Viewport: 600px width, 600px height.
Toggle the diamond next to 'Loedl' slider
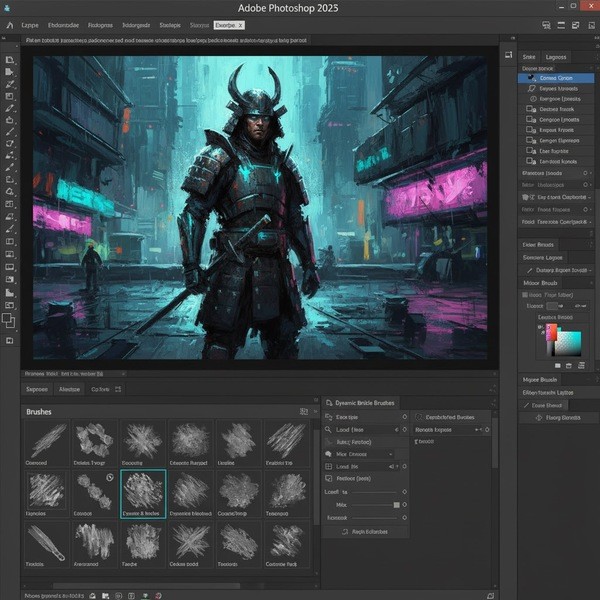(x=404, y=492)
